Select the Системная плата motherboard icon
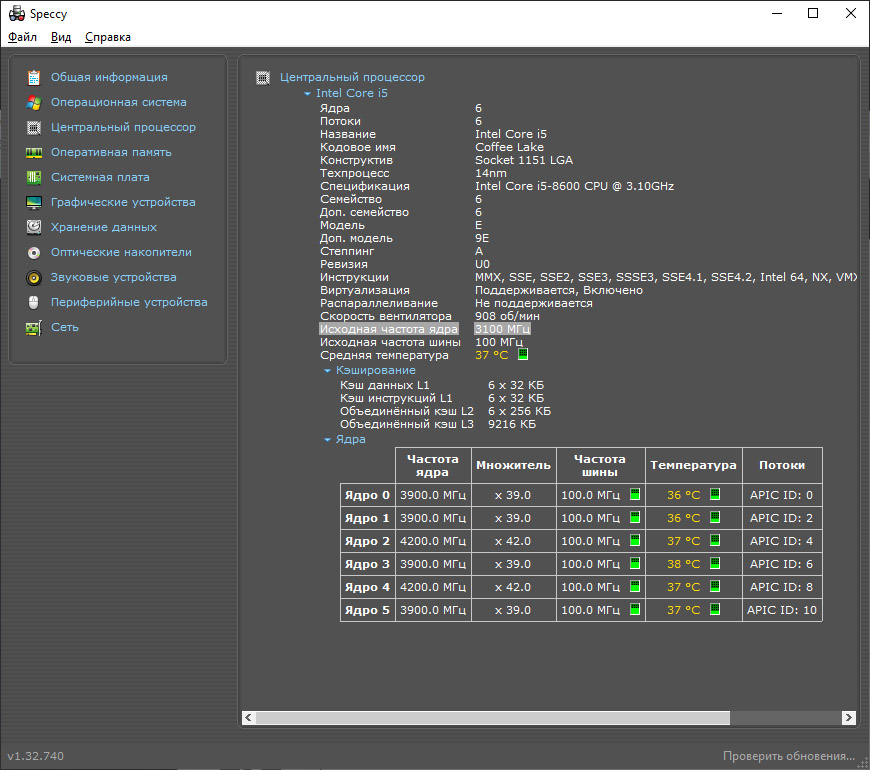Viewport: 870px width, 770px height. click(34, 177)
